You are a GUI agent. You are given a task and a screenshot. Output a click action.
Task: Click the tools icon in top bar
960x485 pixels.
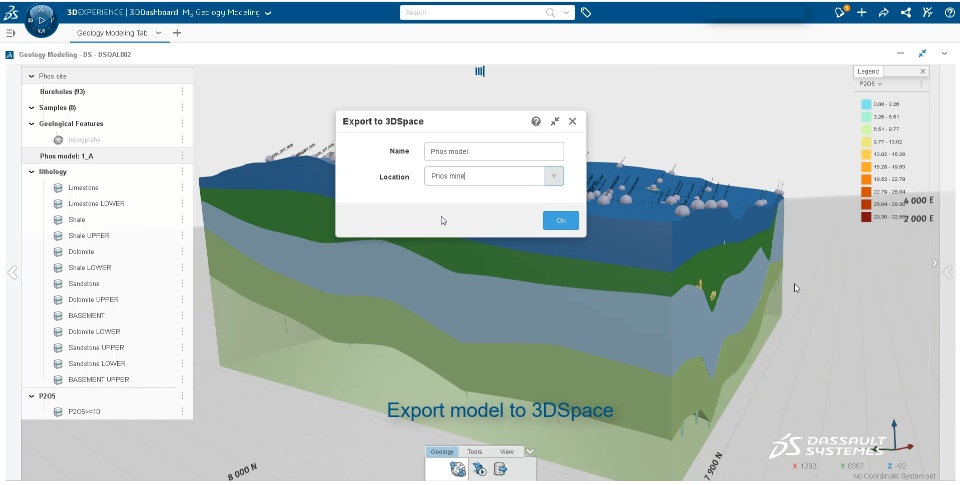pyautogui.click(x=928, y=12)
